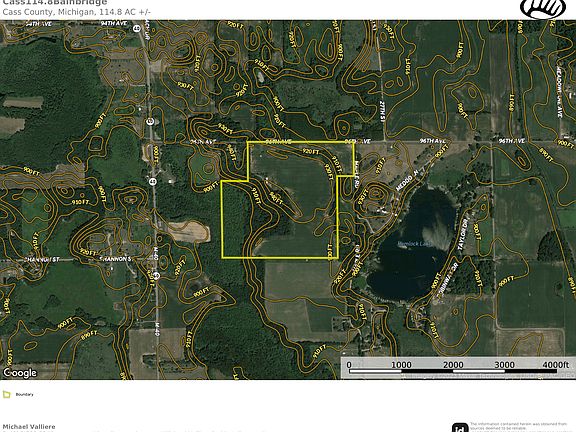Click the 'Michael Valliere' name text
Viewport: 576px width, 432px height.
29,426
